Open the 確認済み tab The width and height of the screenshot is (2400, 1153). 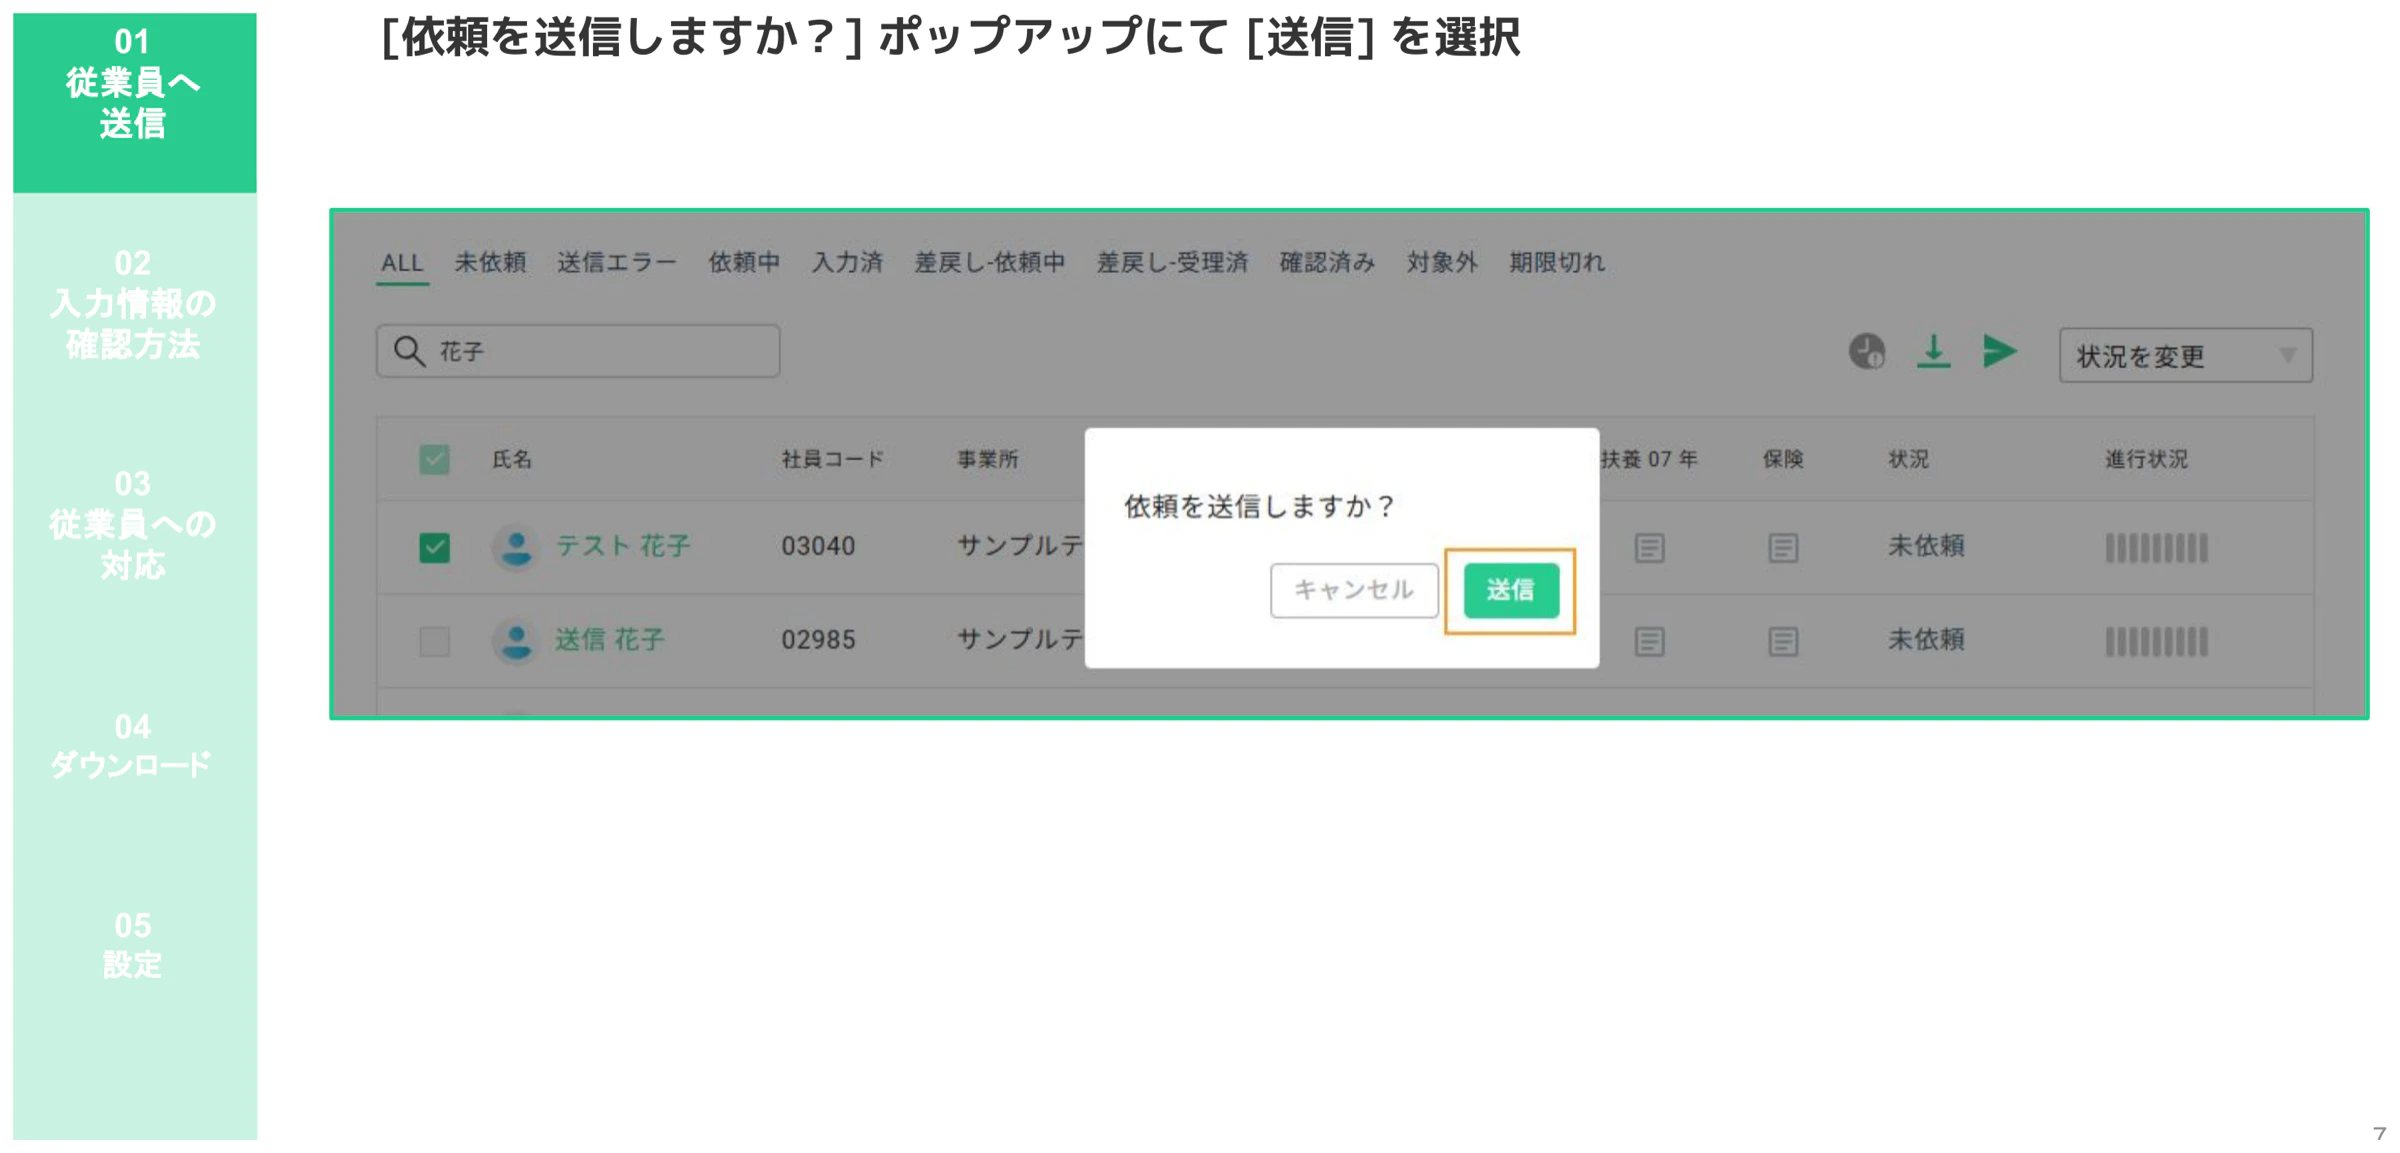coord(1327,263)
